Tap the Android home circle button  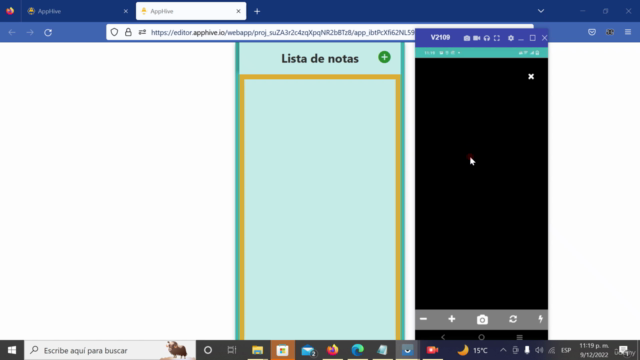[481, 337]
